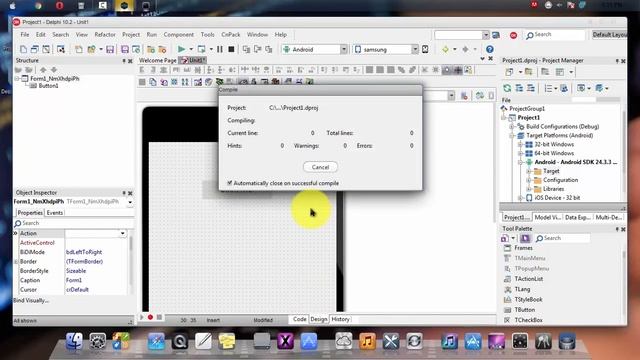The width and height of the screenshot is (640, 360).
Task: Click the Object Inspector Search field
Action: [x=73, y=223]
